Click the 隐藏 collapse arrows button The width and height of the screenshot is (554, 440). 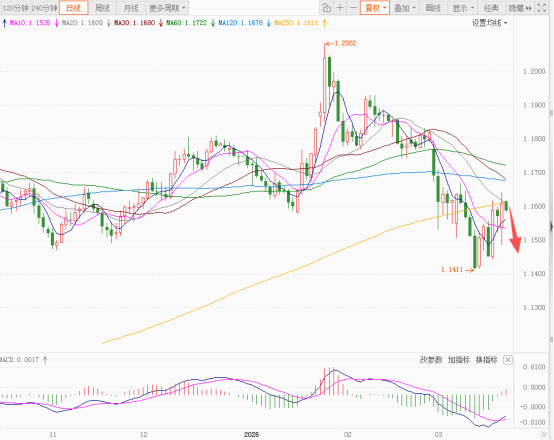click(520, 8)
